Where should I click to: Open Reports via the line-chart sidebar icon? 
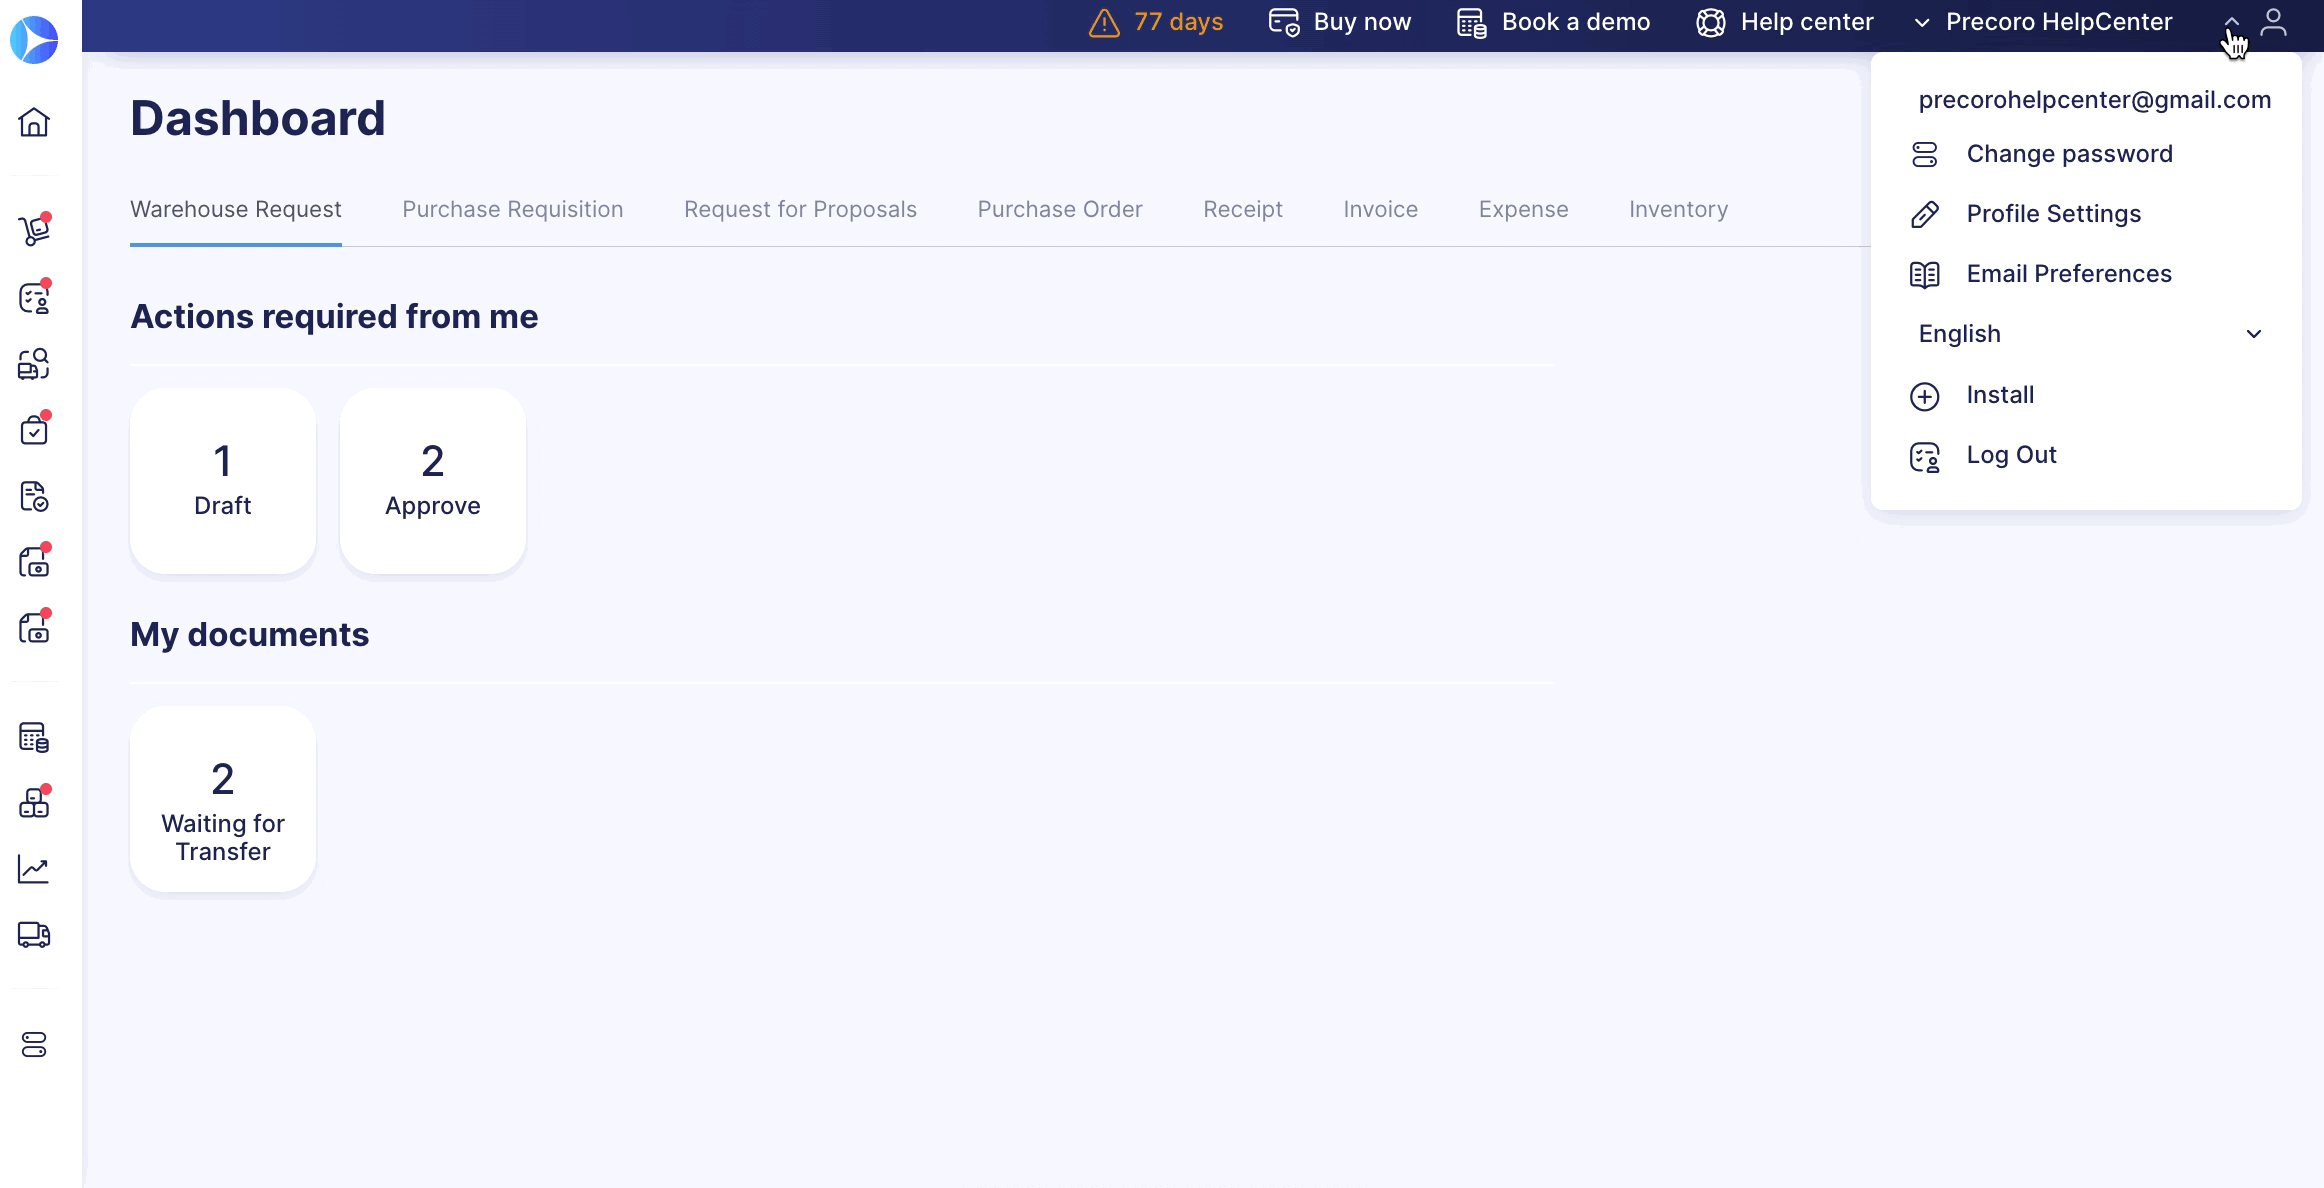pos(34,869)
